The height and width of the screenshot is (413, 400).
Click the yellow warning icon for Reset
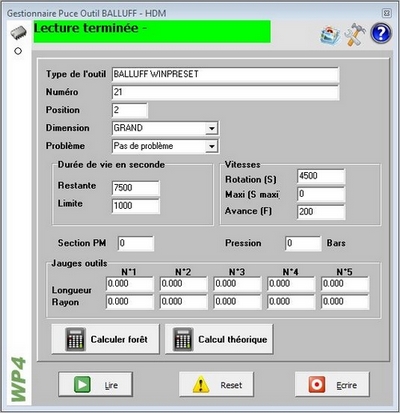201,384
